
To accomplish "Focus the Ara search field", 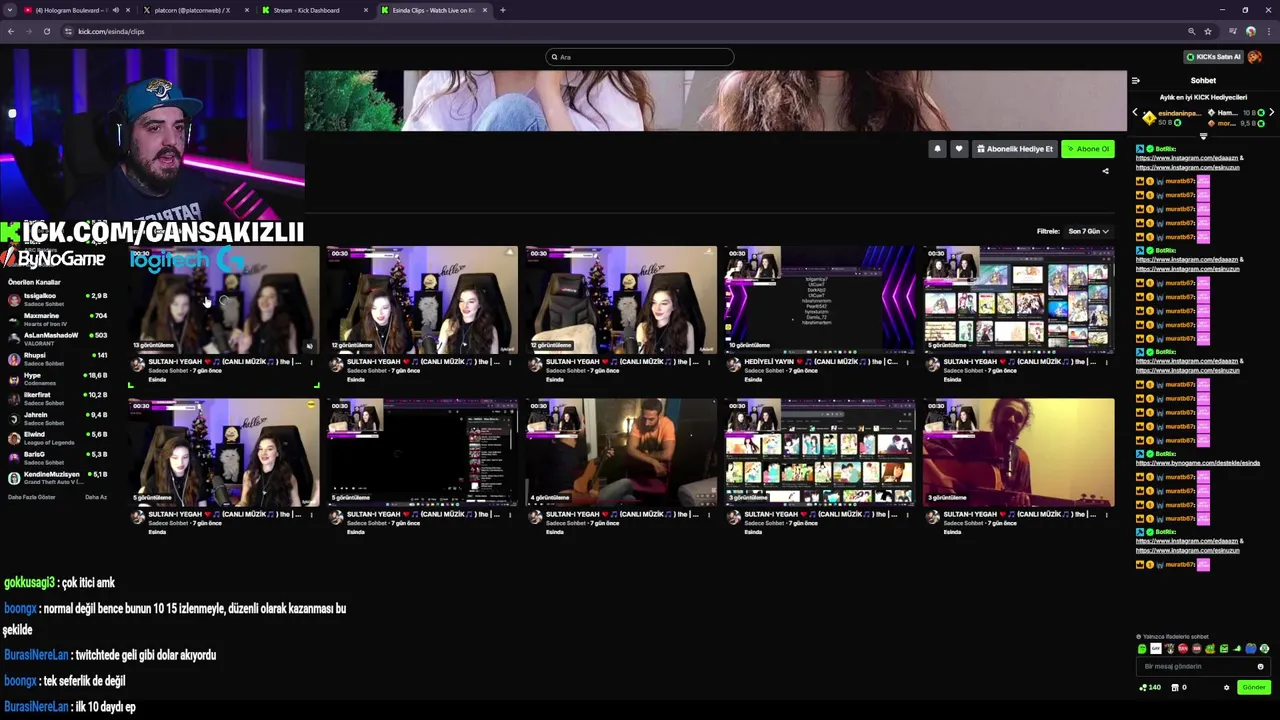I will tap(640, 57).
